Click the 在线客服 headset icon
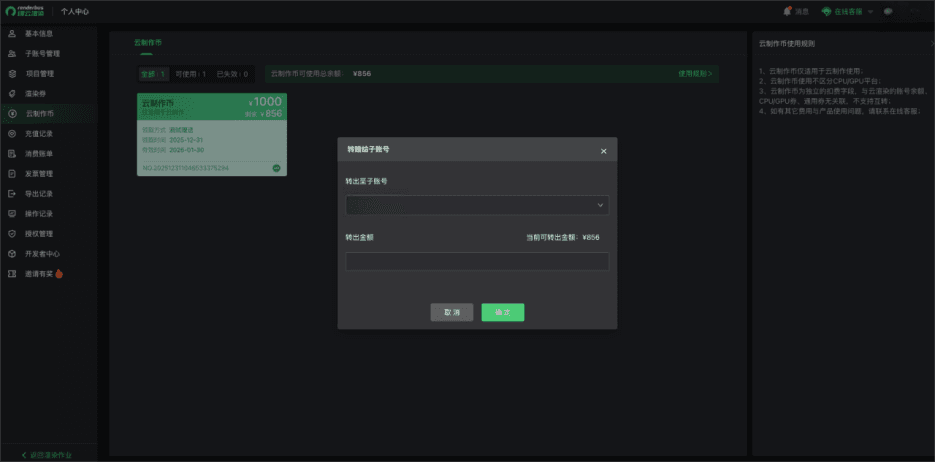Image resolution: width=935 pixels, height=462 pixels. [x=827, y=11]
